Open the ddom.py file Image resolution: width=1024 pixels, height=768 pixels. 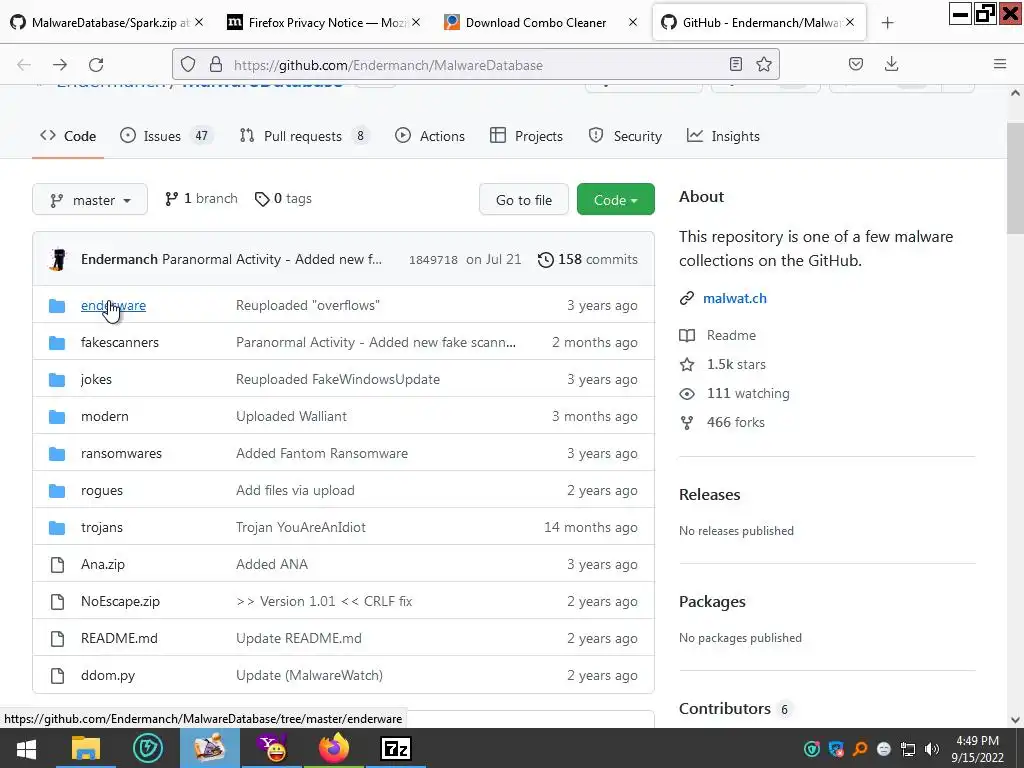click(108, 675)
